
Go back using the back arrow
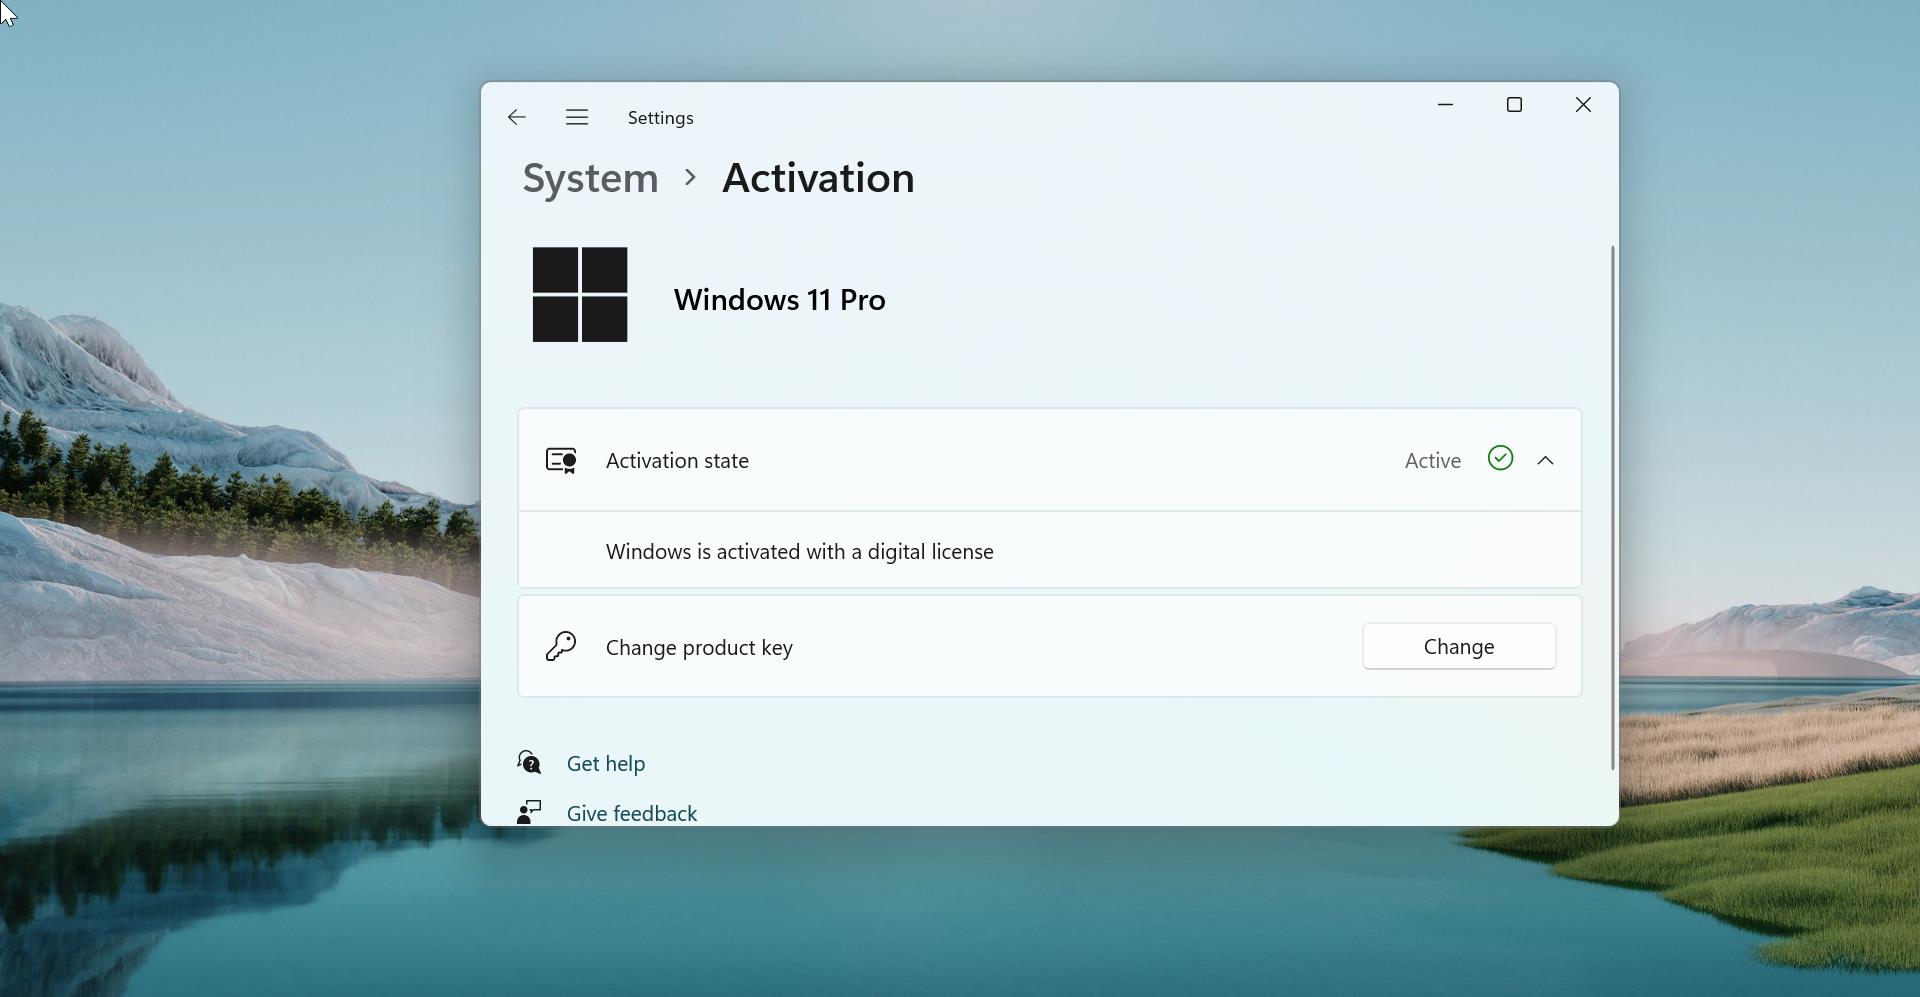coord(516,118)
